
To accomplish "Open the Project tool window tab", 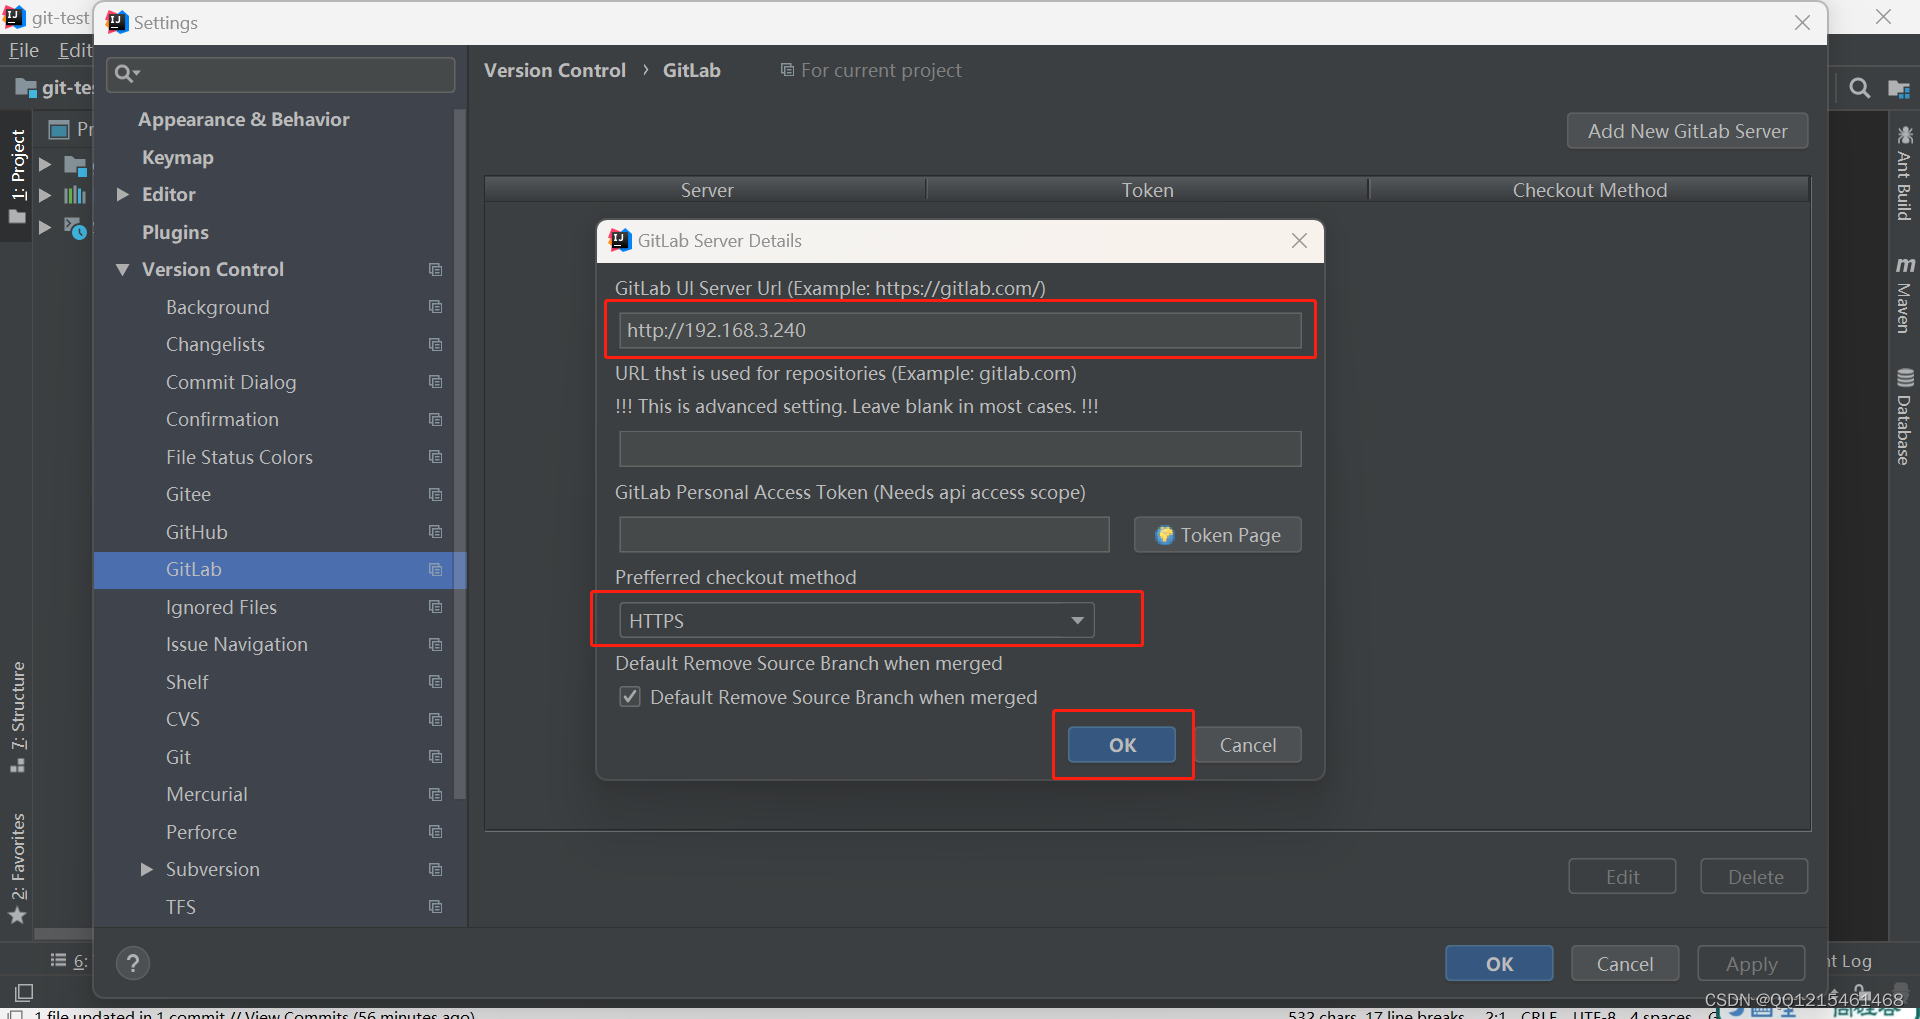I will point(17,177).
